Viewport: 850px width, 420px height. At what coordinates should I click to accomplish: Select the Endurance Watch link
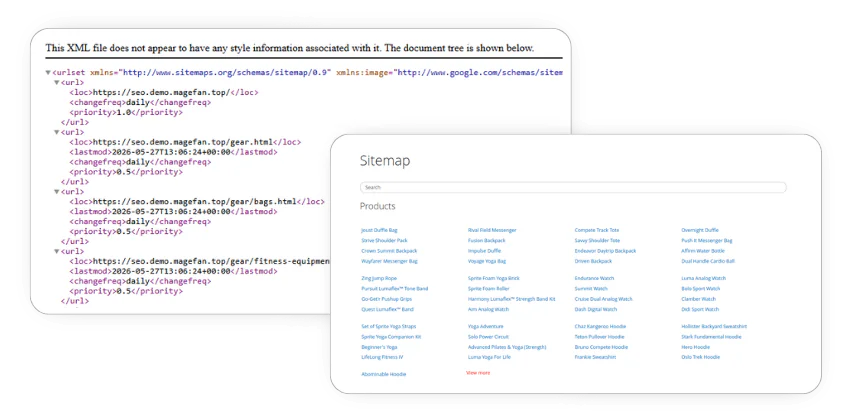coord(595,279)
